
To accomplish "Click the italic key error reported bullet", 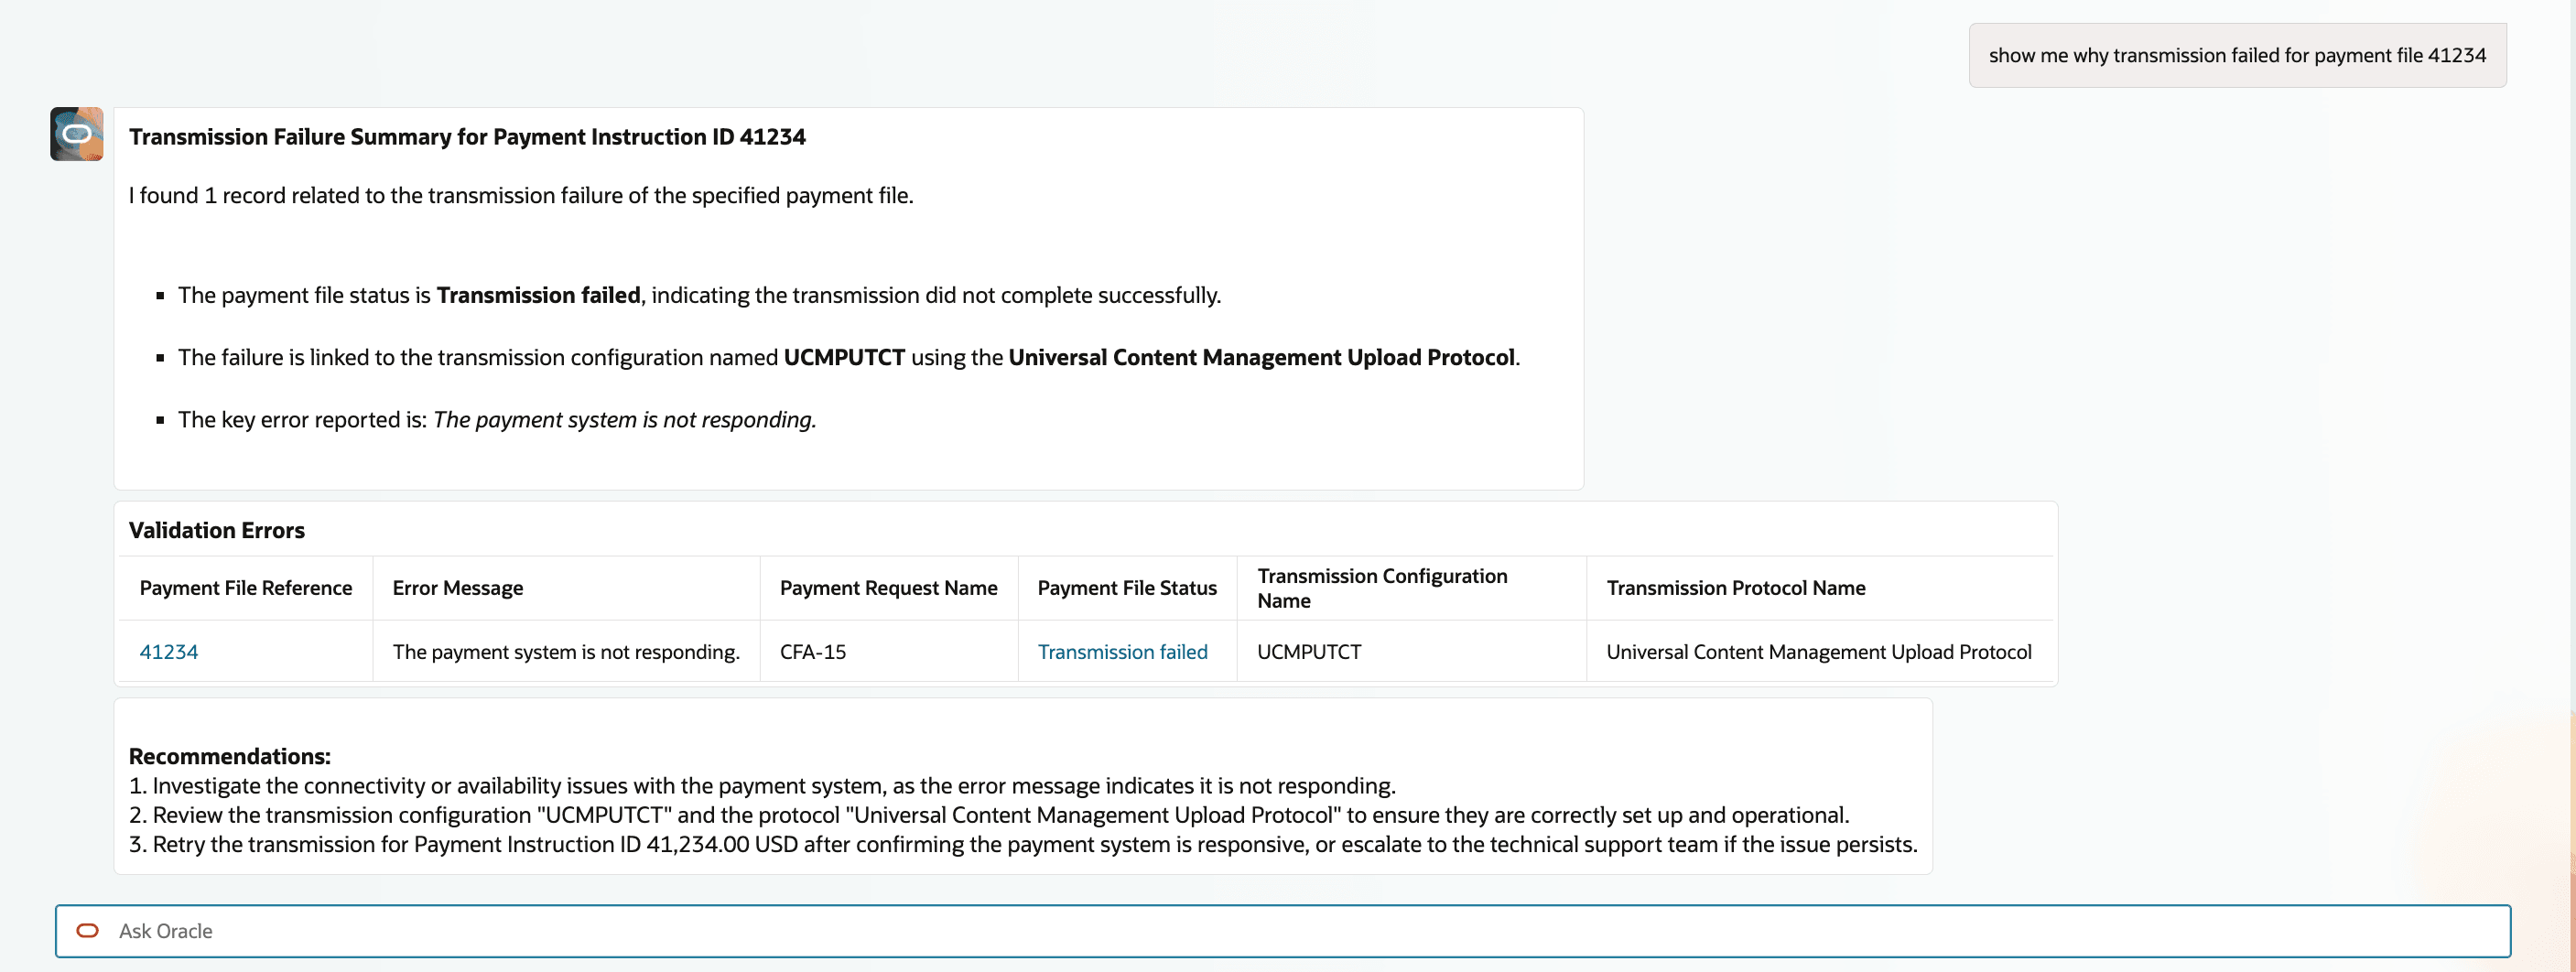I will (x=497, y=420).
